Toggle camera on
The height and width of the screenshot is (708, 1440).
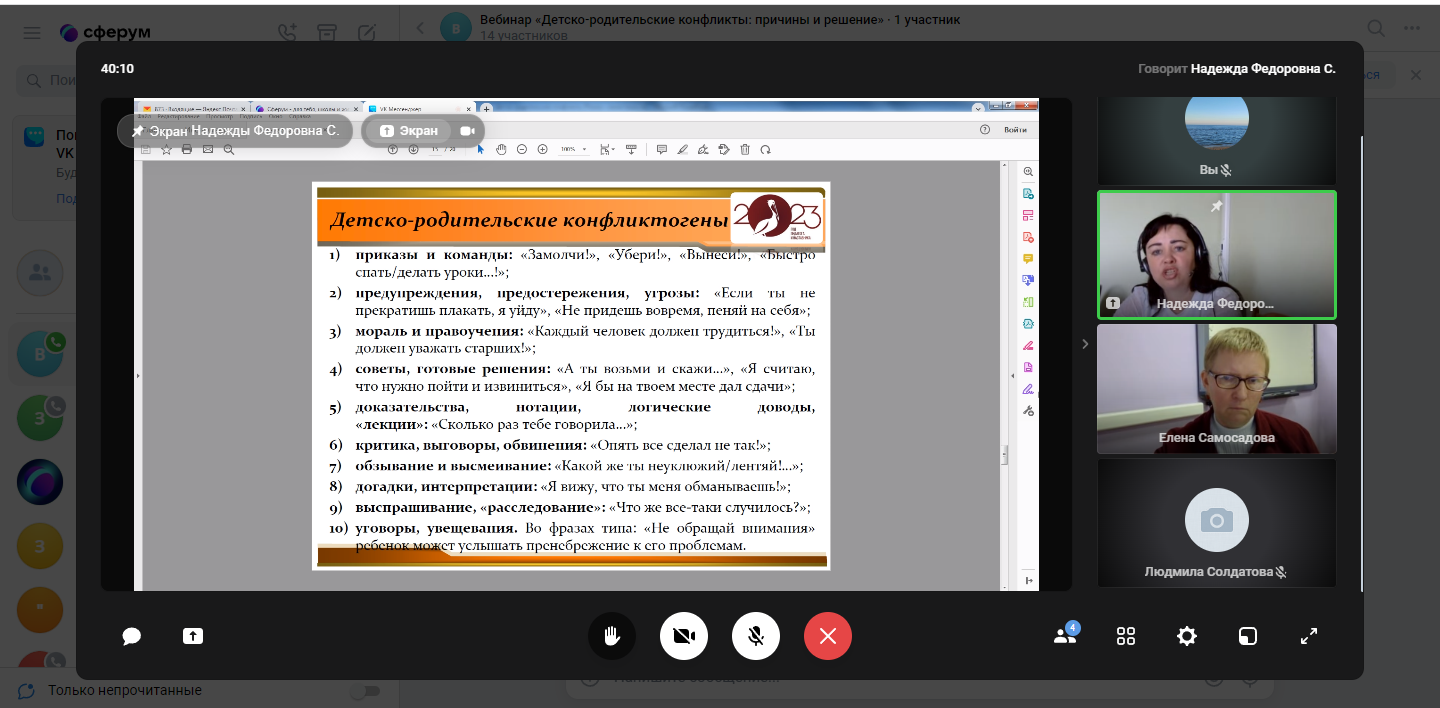pos(684,636)
